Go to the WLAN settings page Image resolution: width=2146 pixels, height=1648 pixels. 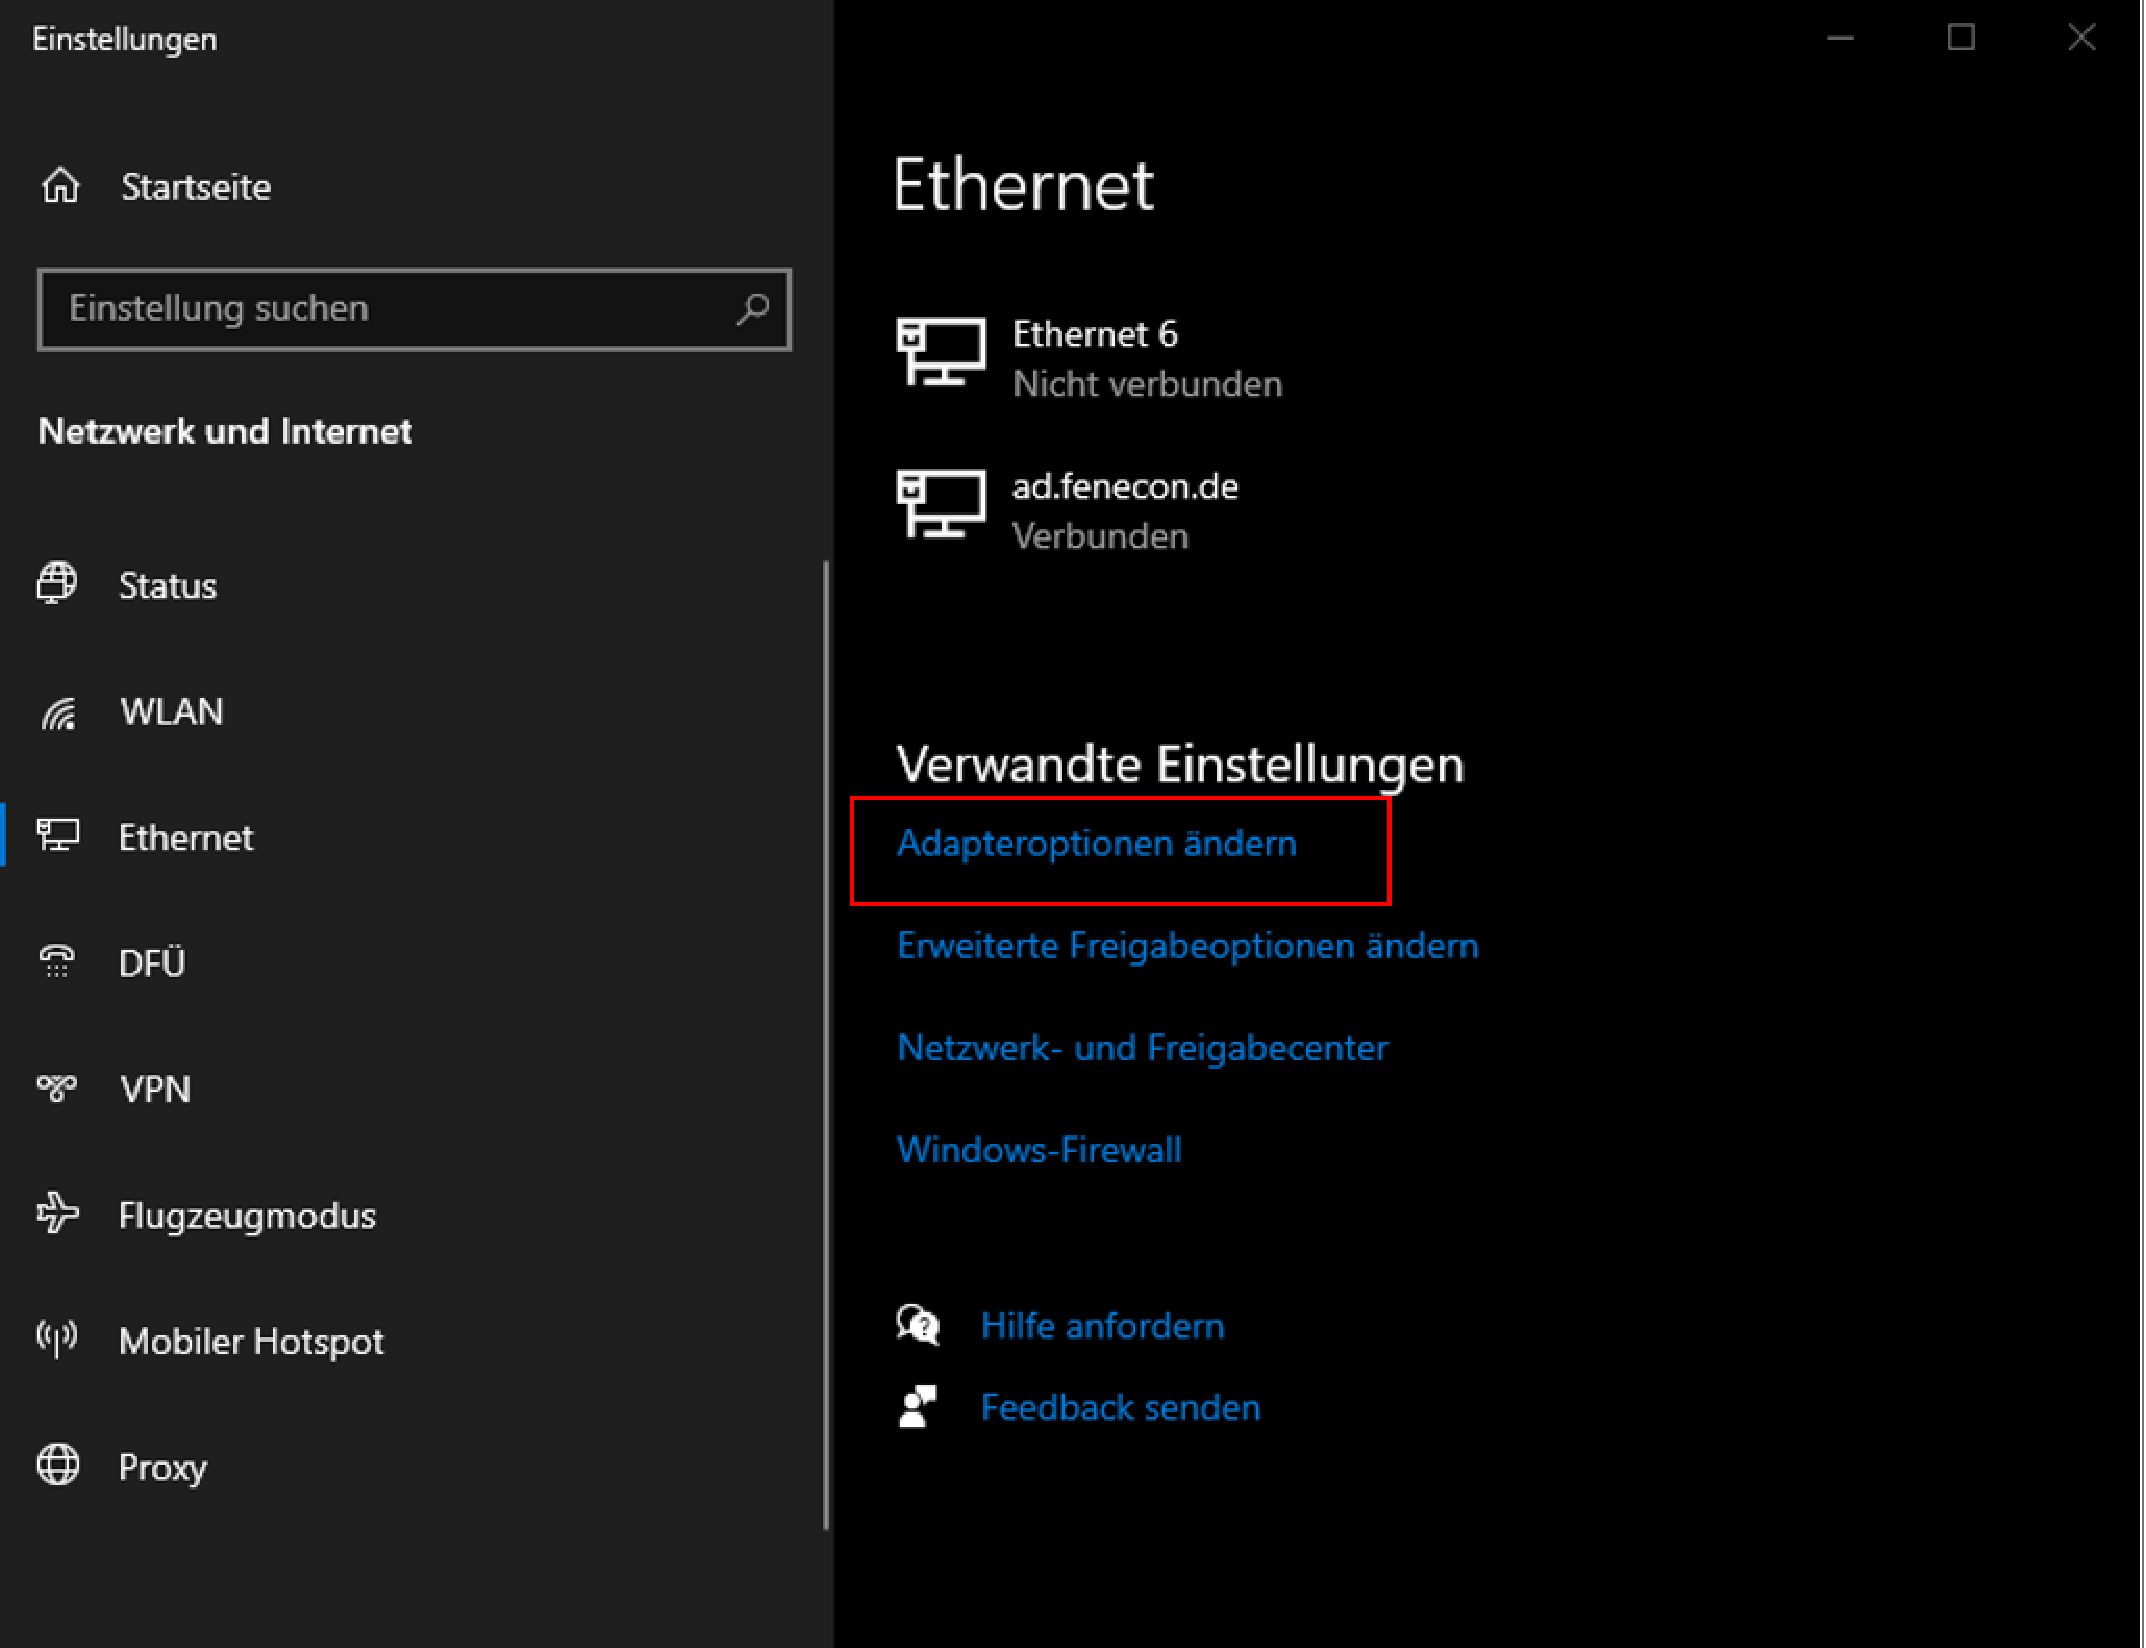(x=172, y=712)
